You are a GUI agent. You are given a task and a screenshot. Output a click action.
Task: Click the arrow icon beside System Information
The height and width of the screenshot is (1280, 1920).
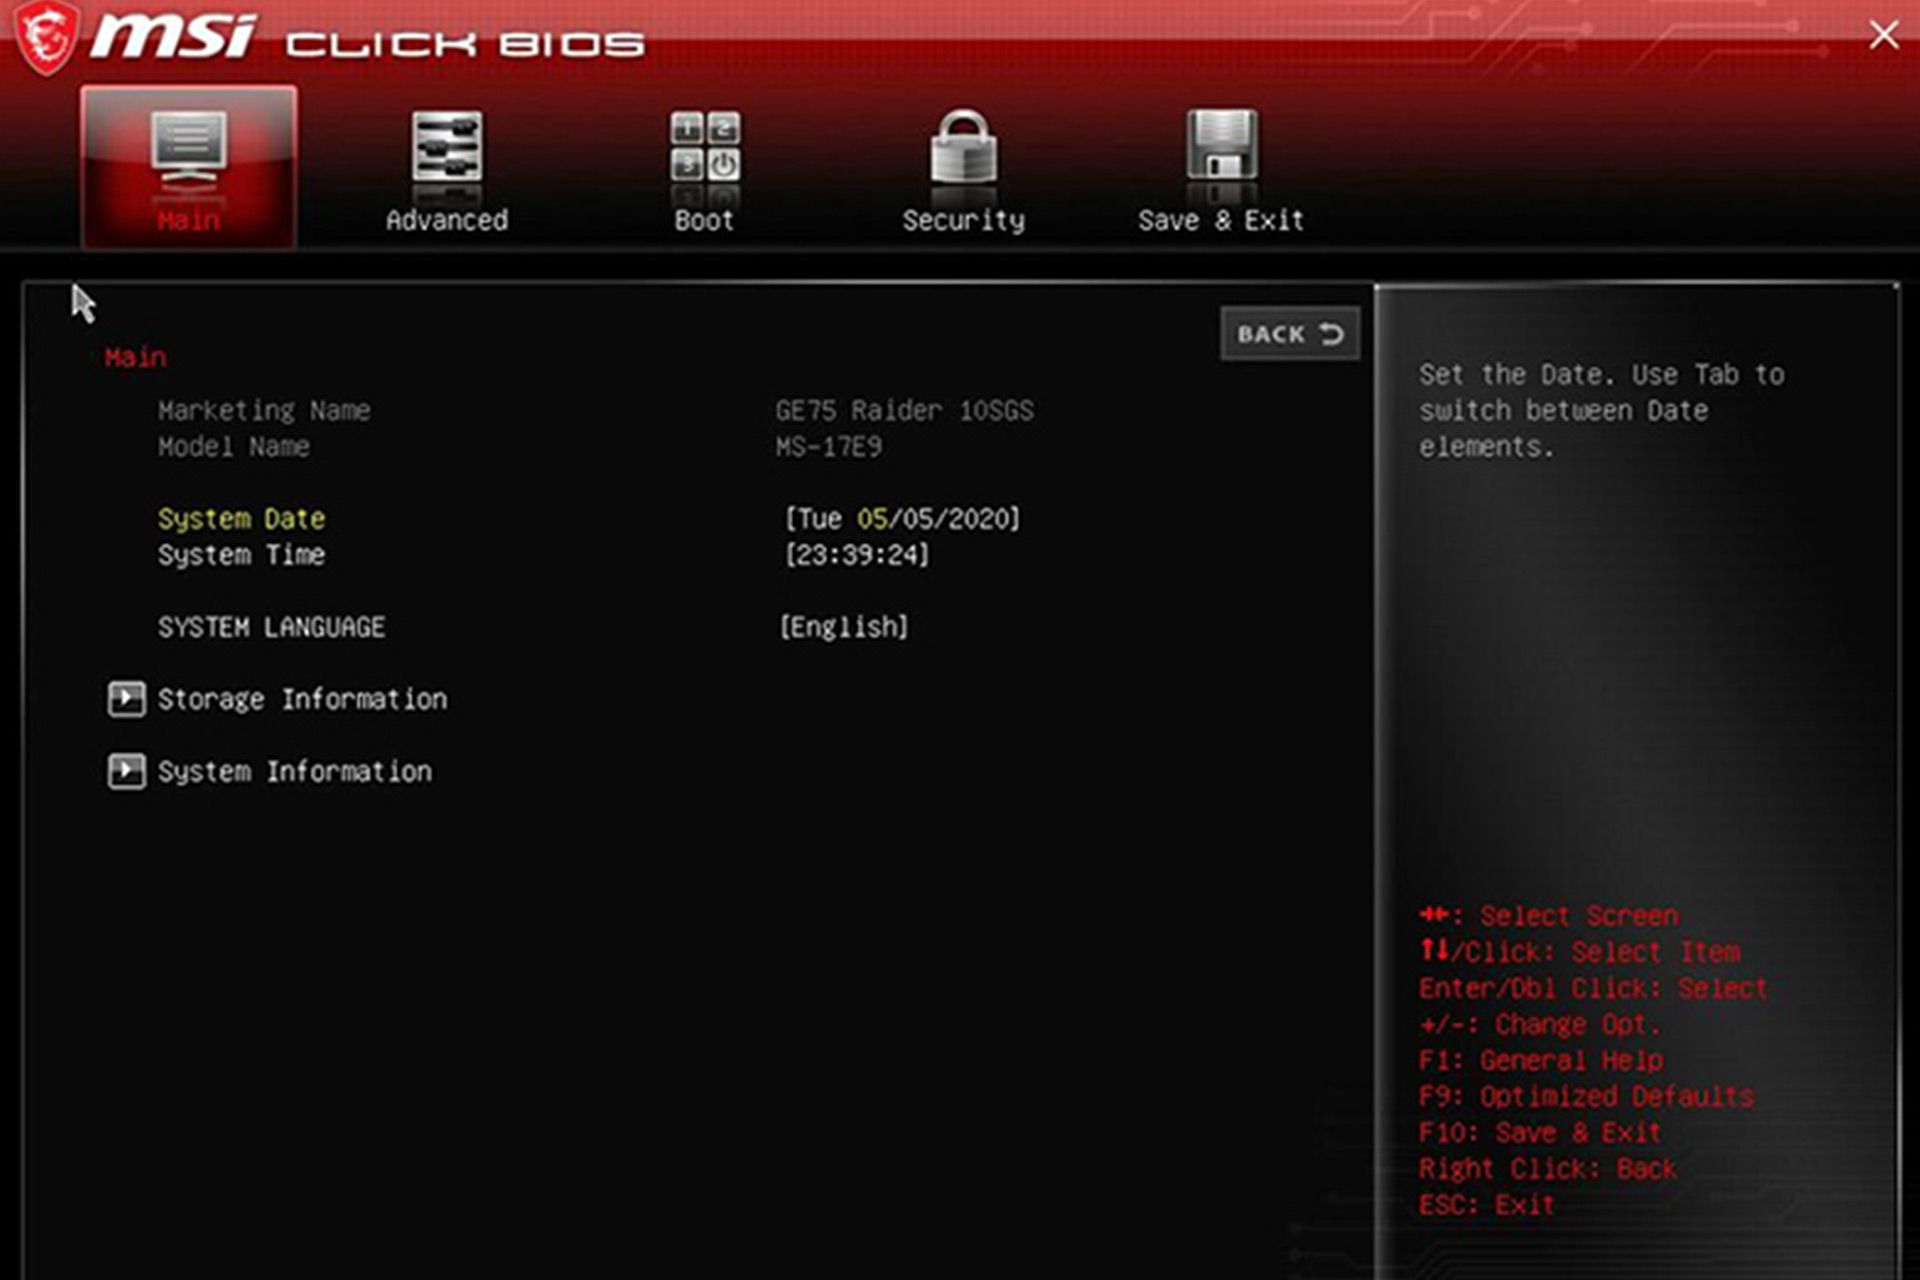click(x=126, y=771)
